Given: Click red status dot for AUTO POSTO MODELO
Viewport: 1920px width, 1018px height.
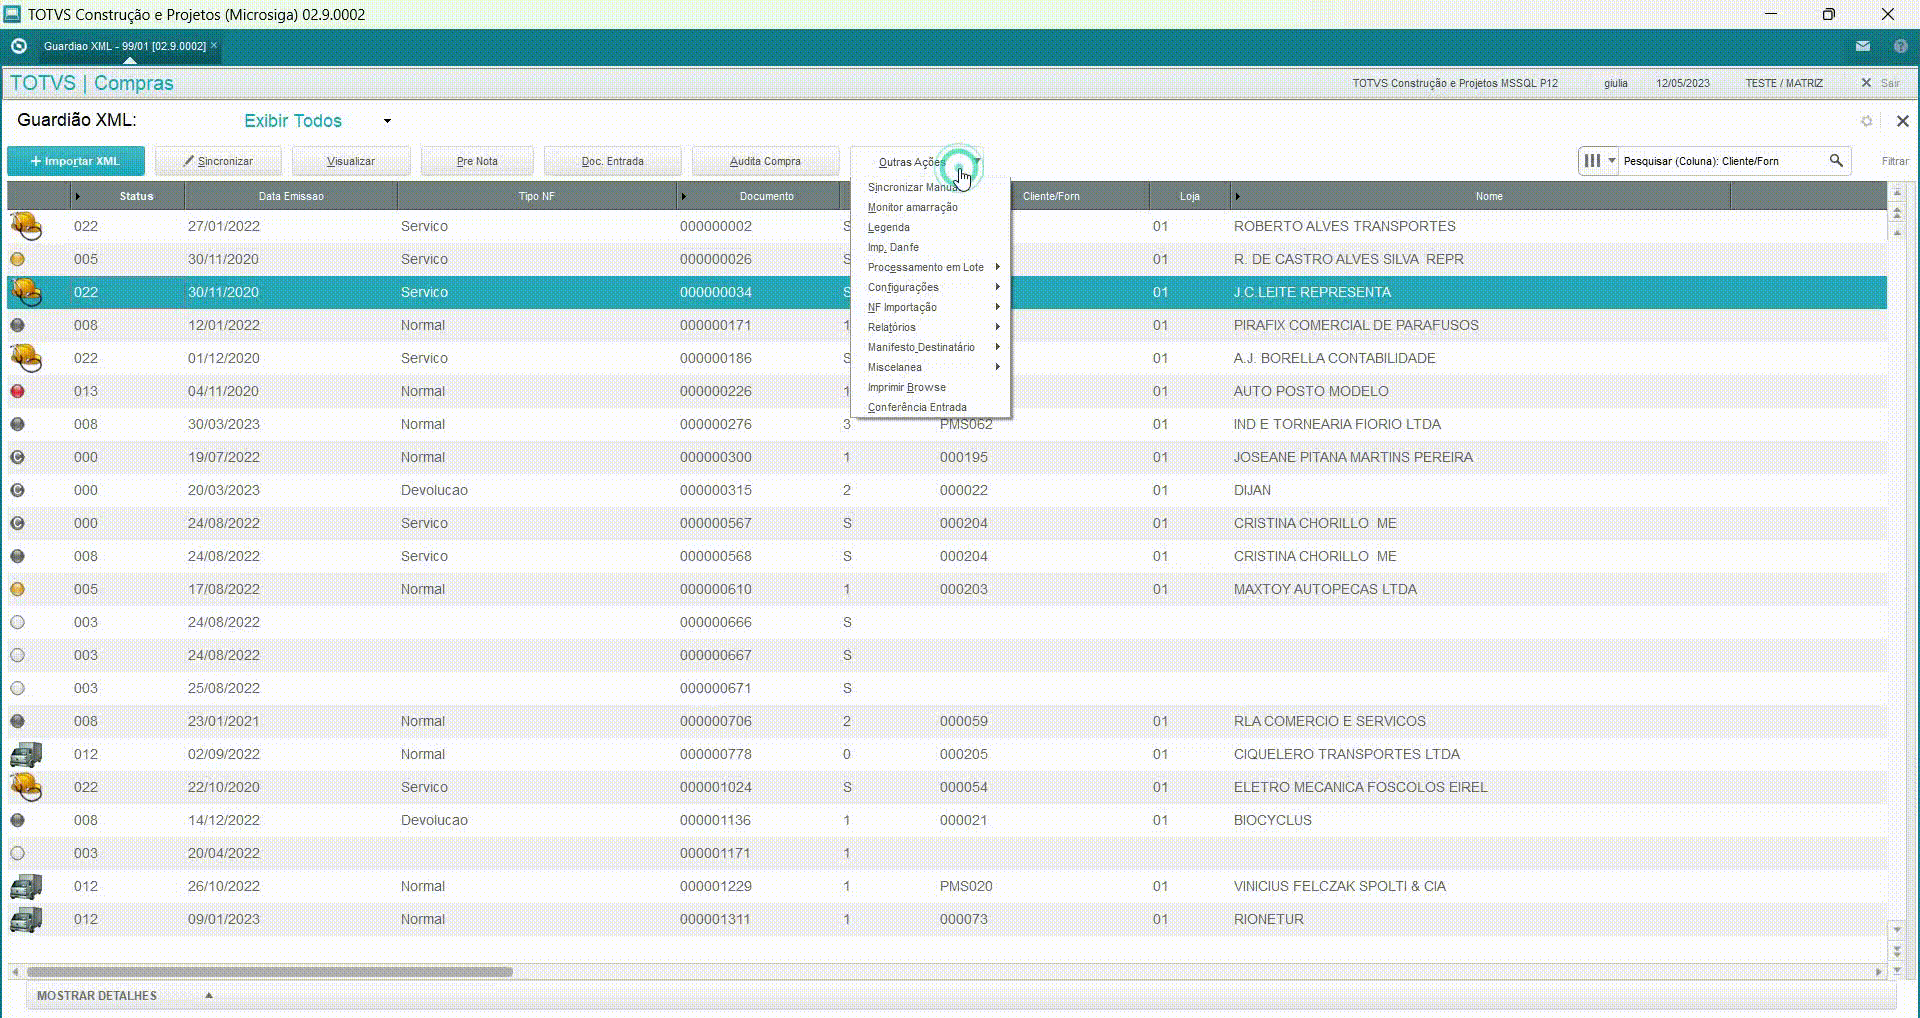Looking at the screenshot, I should click(17, 391).
